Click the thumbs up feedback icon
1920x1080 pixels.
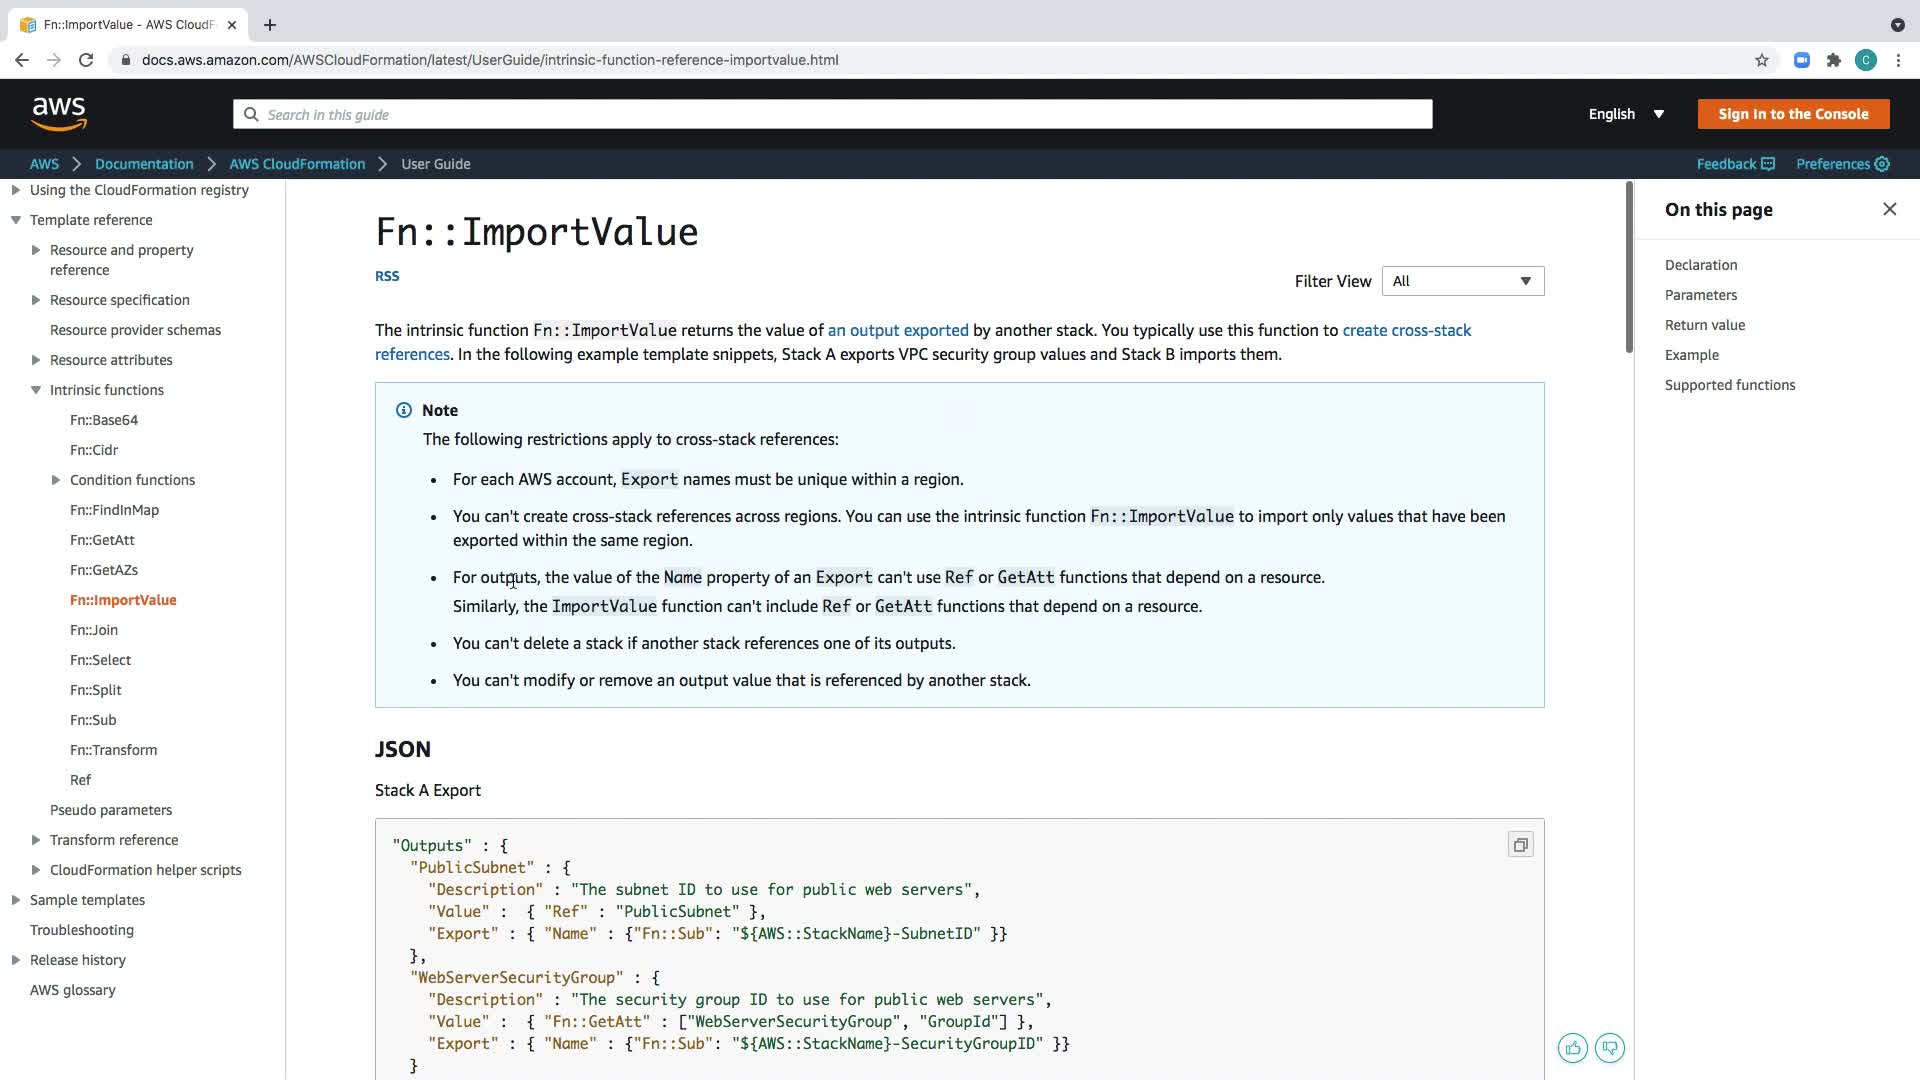(x=1572, y=1048)
